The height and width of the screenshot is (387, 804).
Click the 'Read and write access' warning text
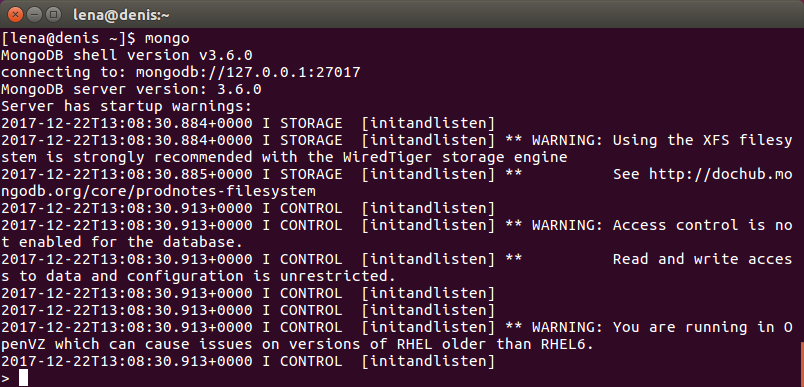[702, 259]
